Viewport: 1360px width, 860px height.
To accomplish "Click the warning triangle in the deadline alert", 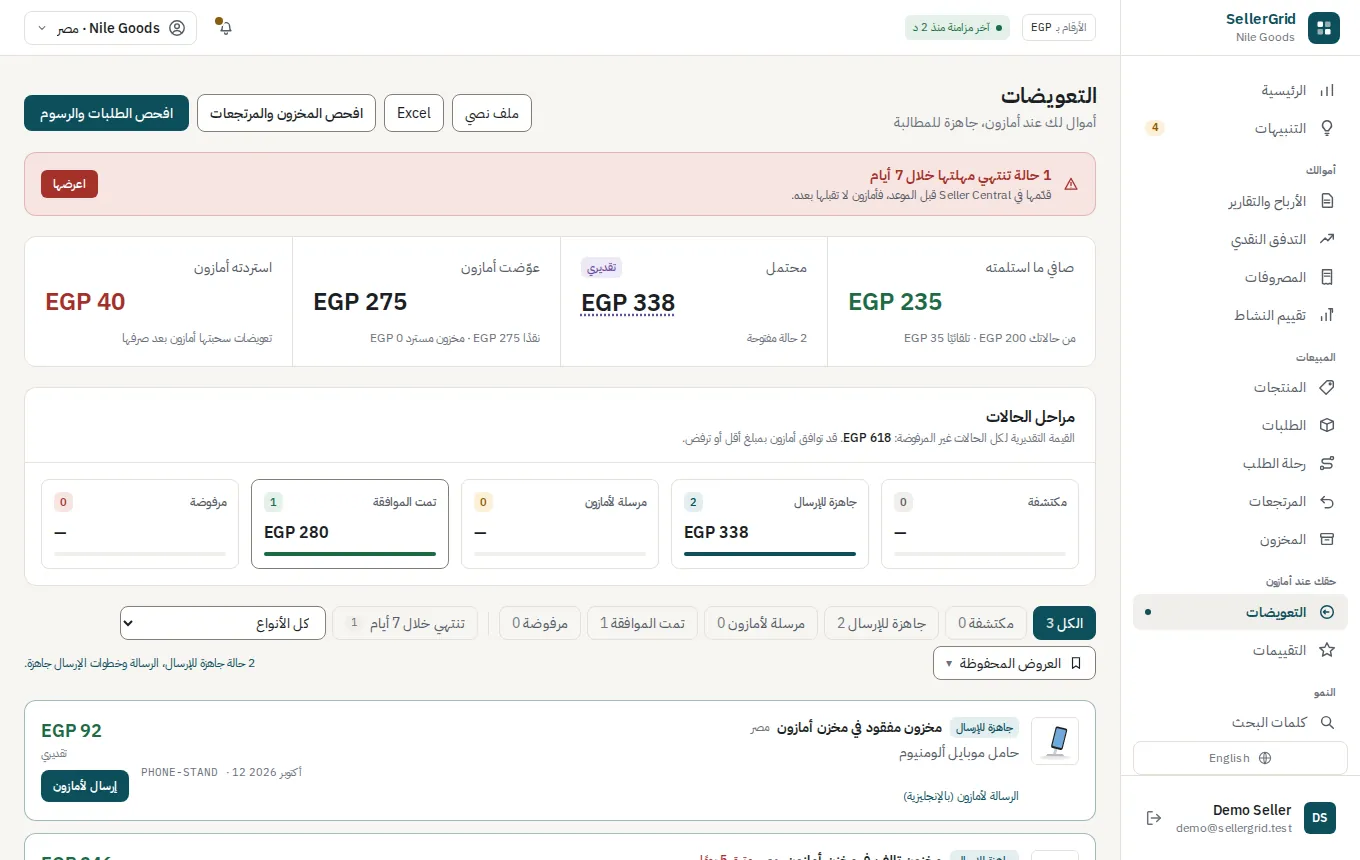I will [1071, 184].
